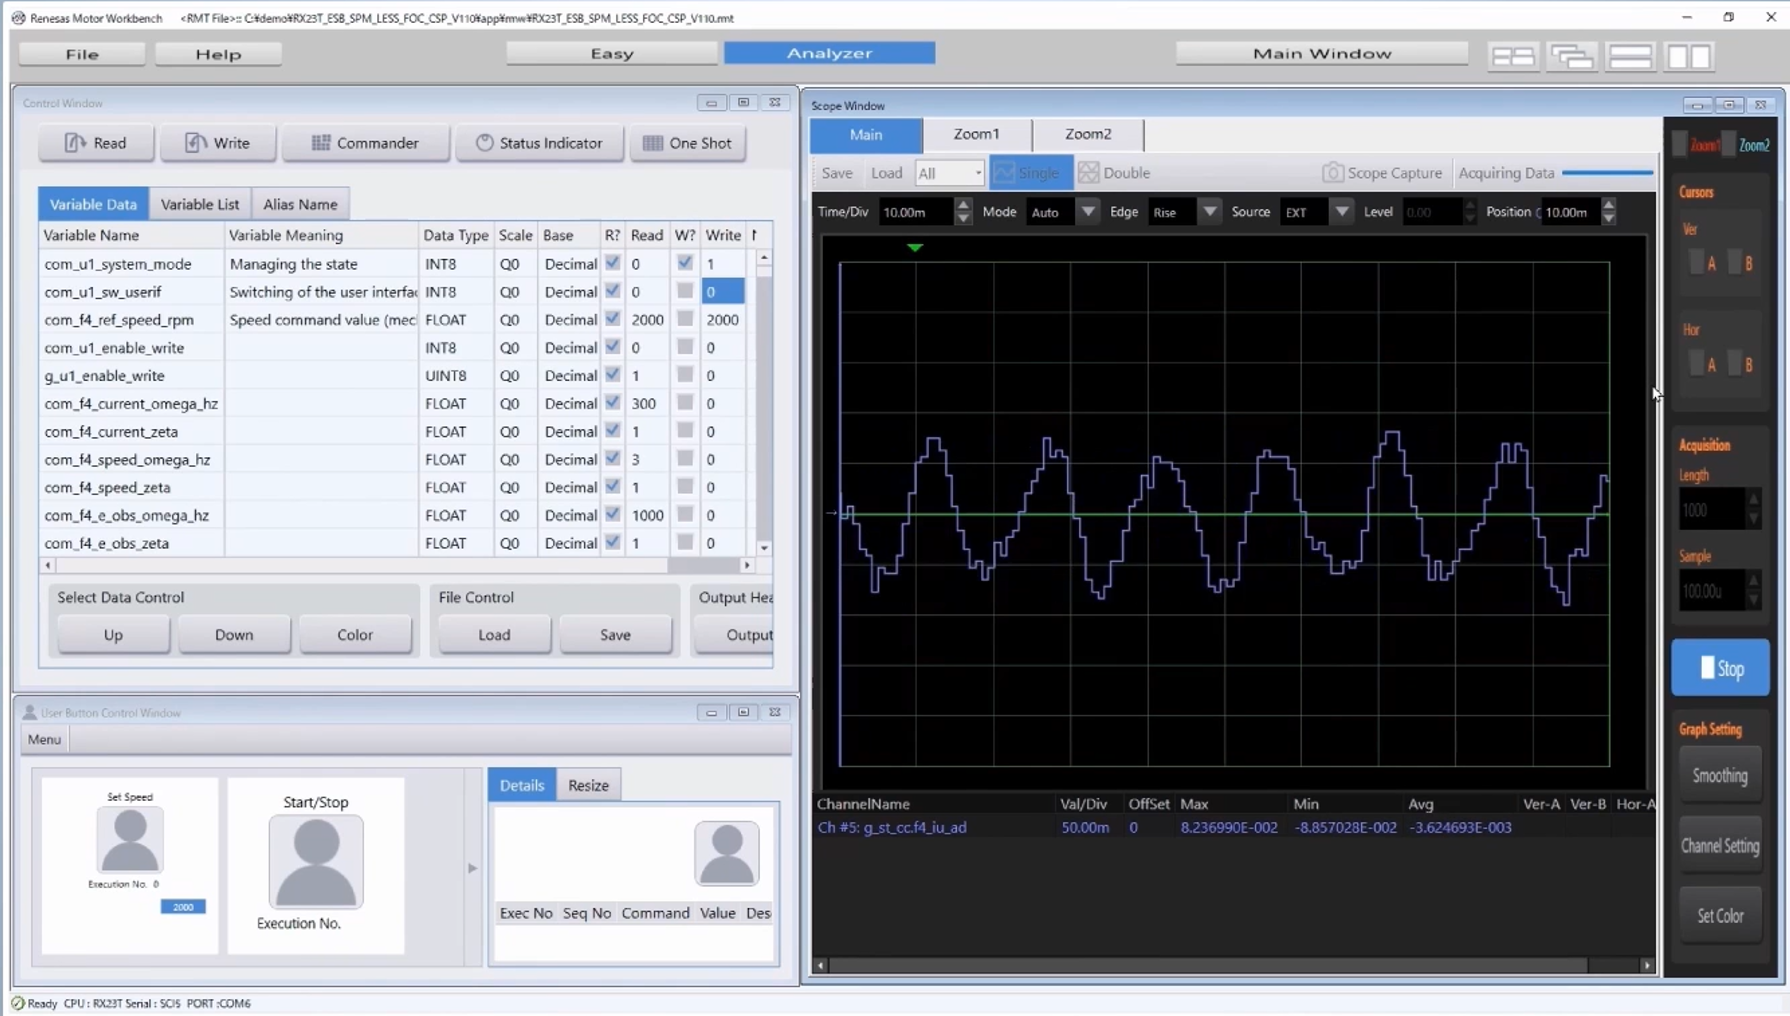
Task: Select the horizontal split layout icon
Action: pyautogui.click(x=1630, y=56)
